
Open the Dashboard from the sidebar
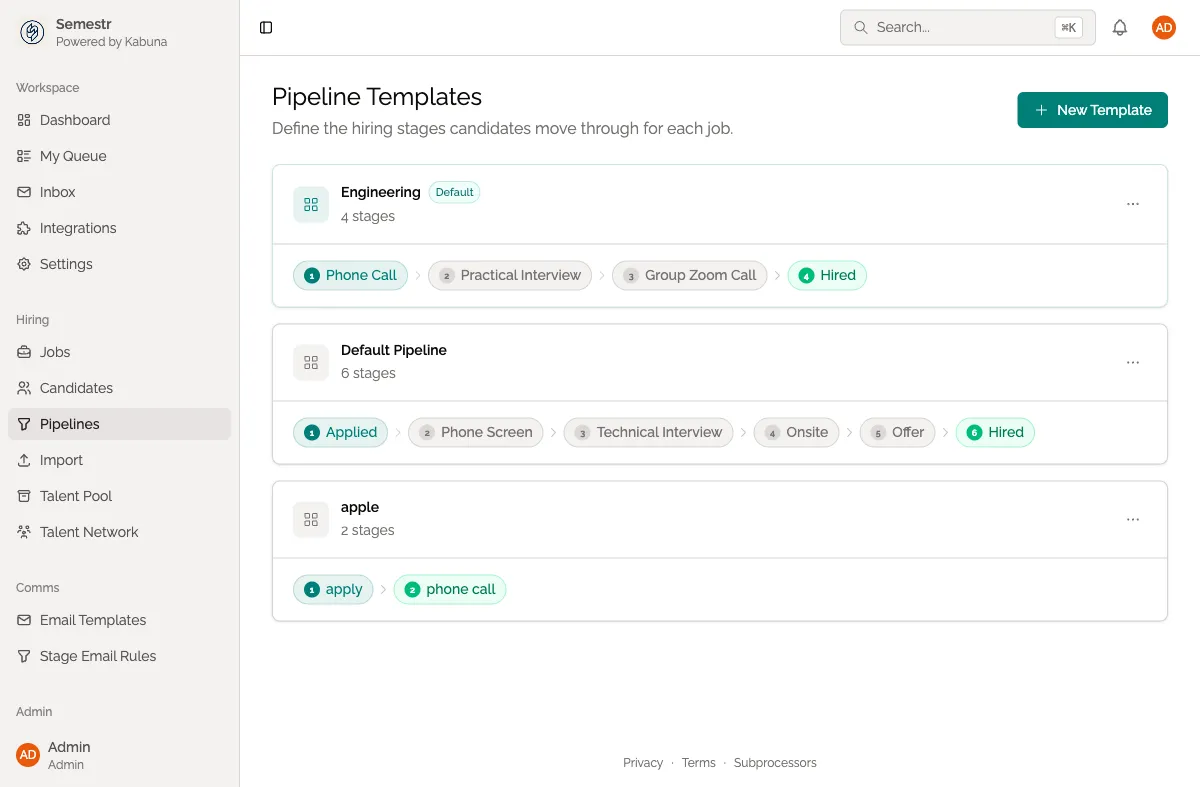coord(74,120)
